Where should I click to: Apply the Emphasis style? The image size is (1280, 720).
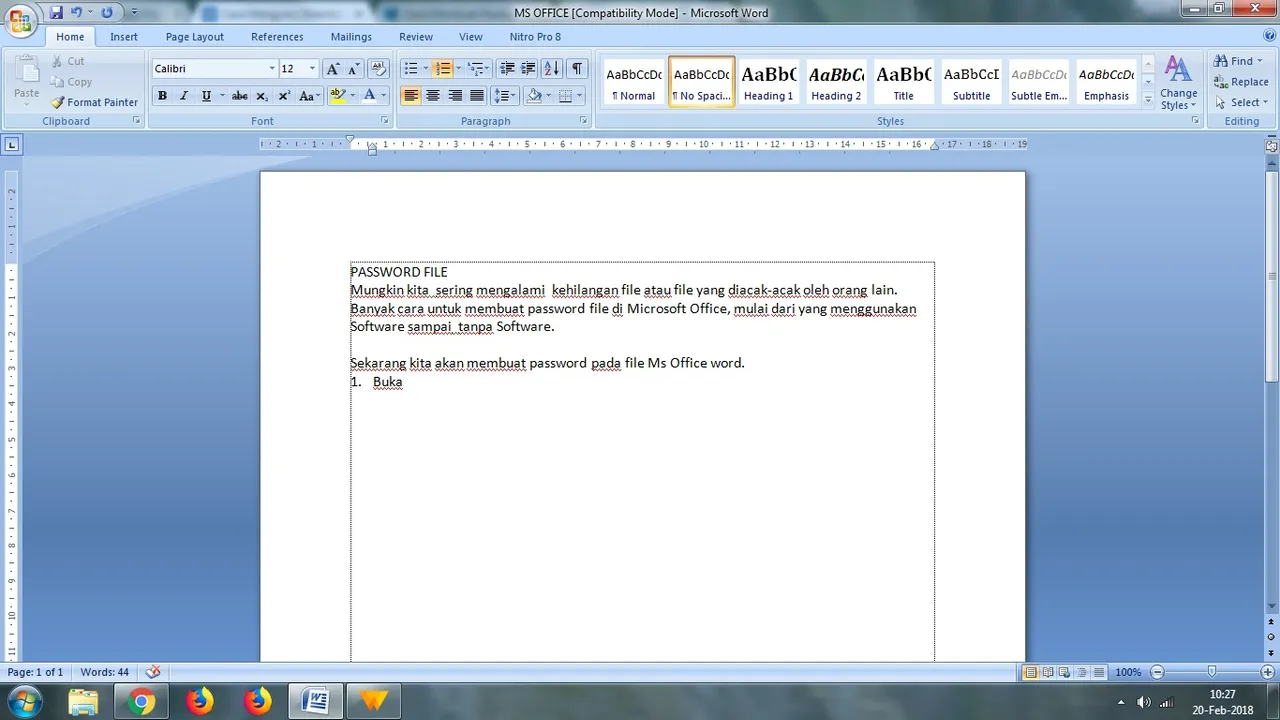pyautogui.click(x=1106, y=82)
